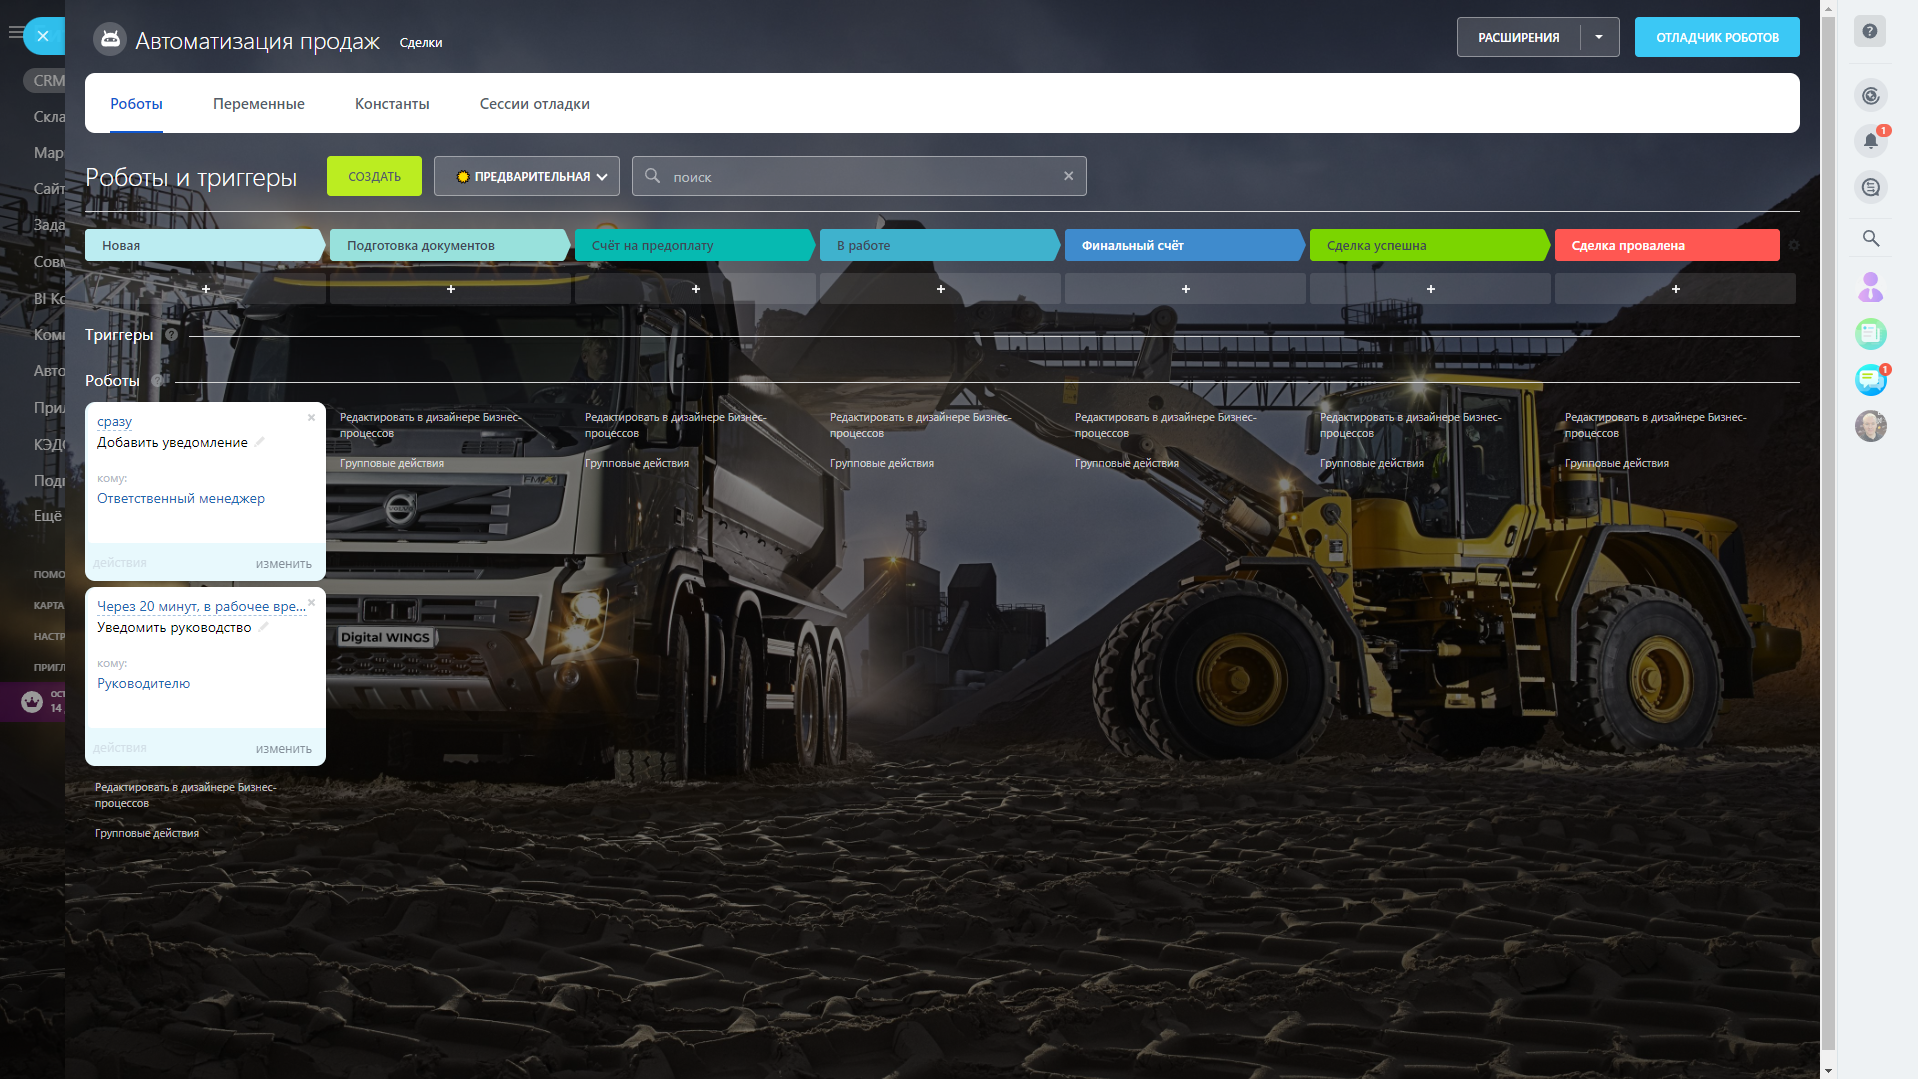Add a robot with plus under Новая
This screenshot has width=1918, height=1079.
point(206,289)
